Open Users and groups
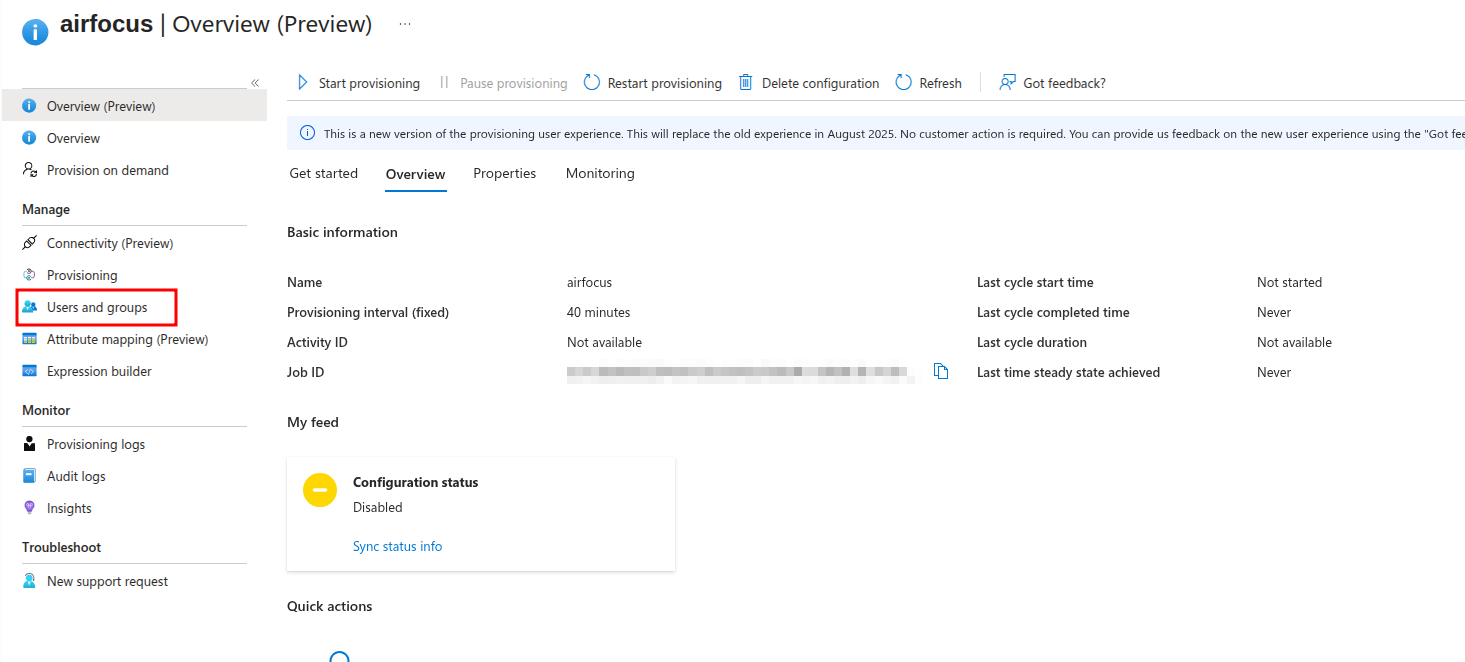The image size is (1465, 662). pos(97,307)
